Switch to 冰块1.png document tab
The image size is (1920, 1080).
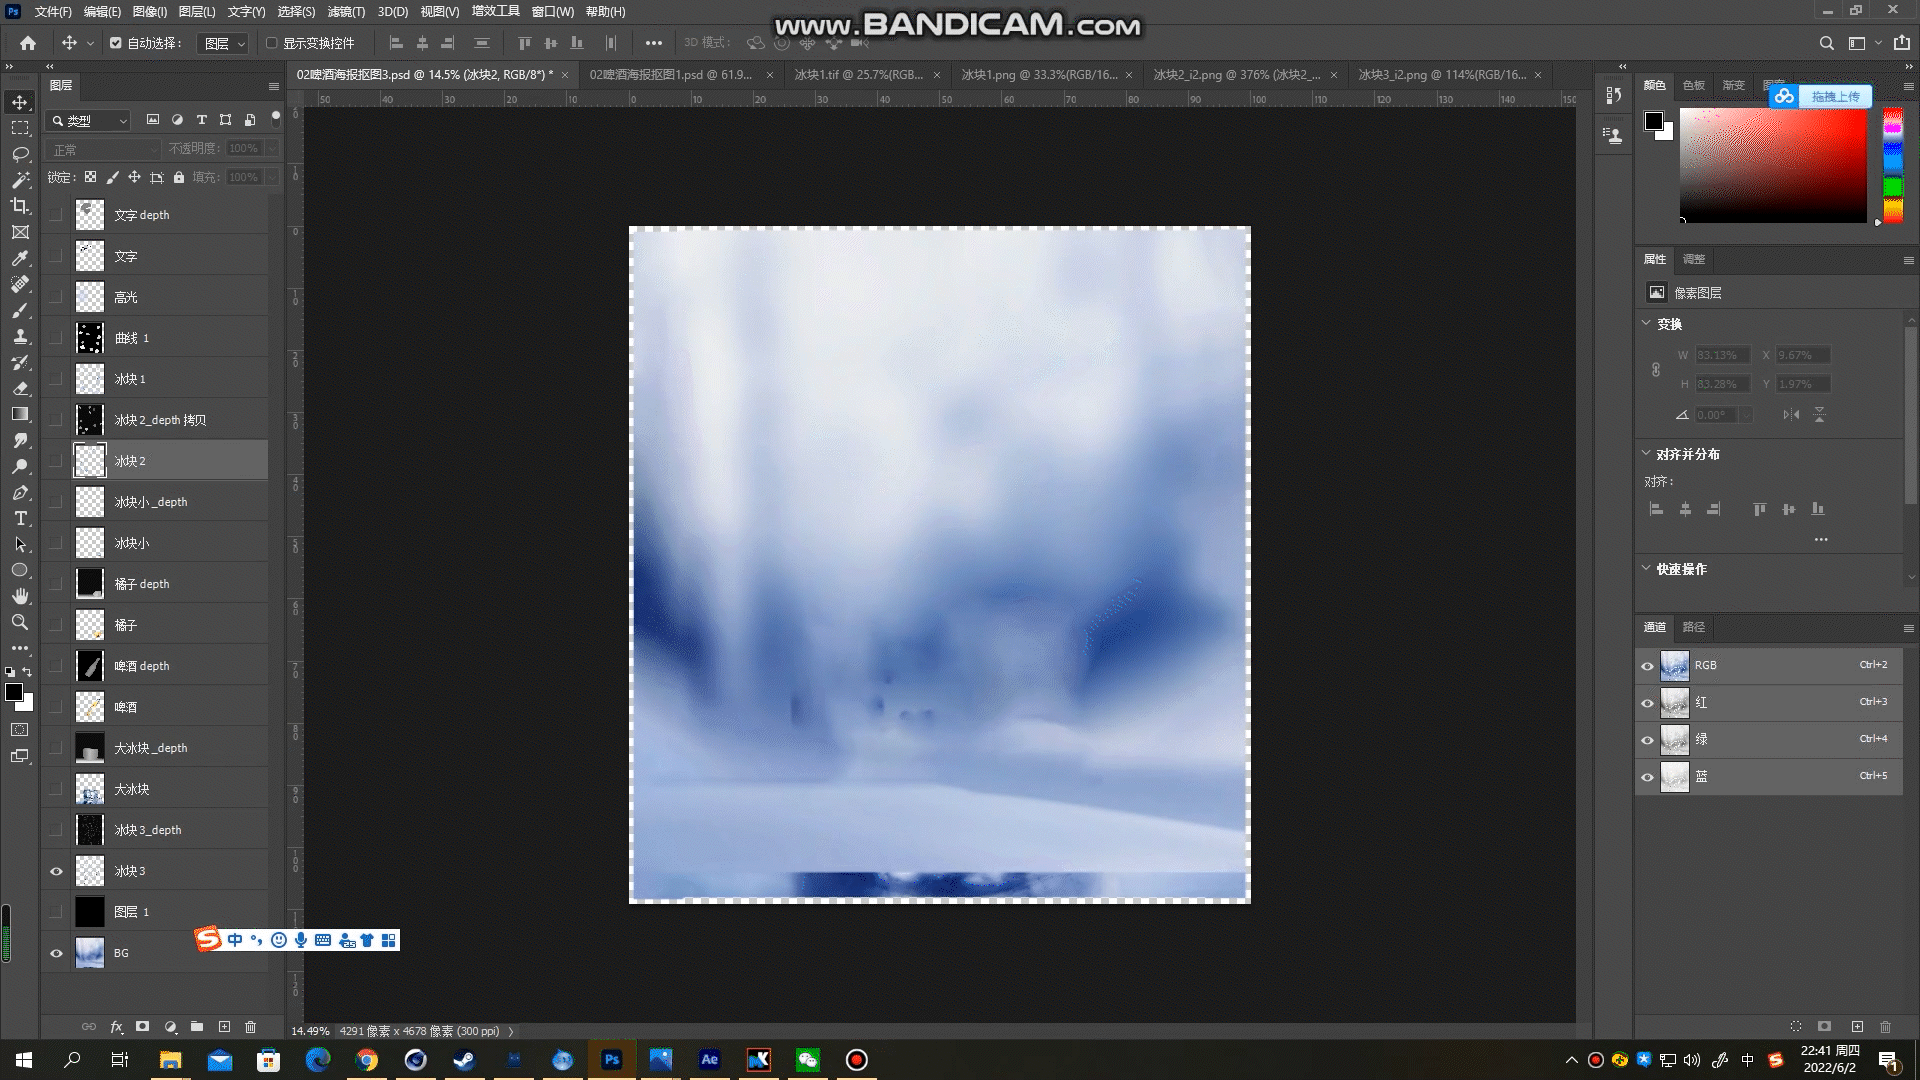(1039, 75)
